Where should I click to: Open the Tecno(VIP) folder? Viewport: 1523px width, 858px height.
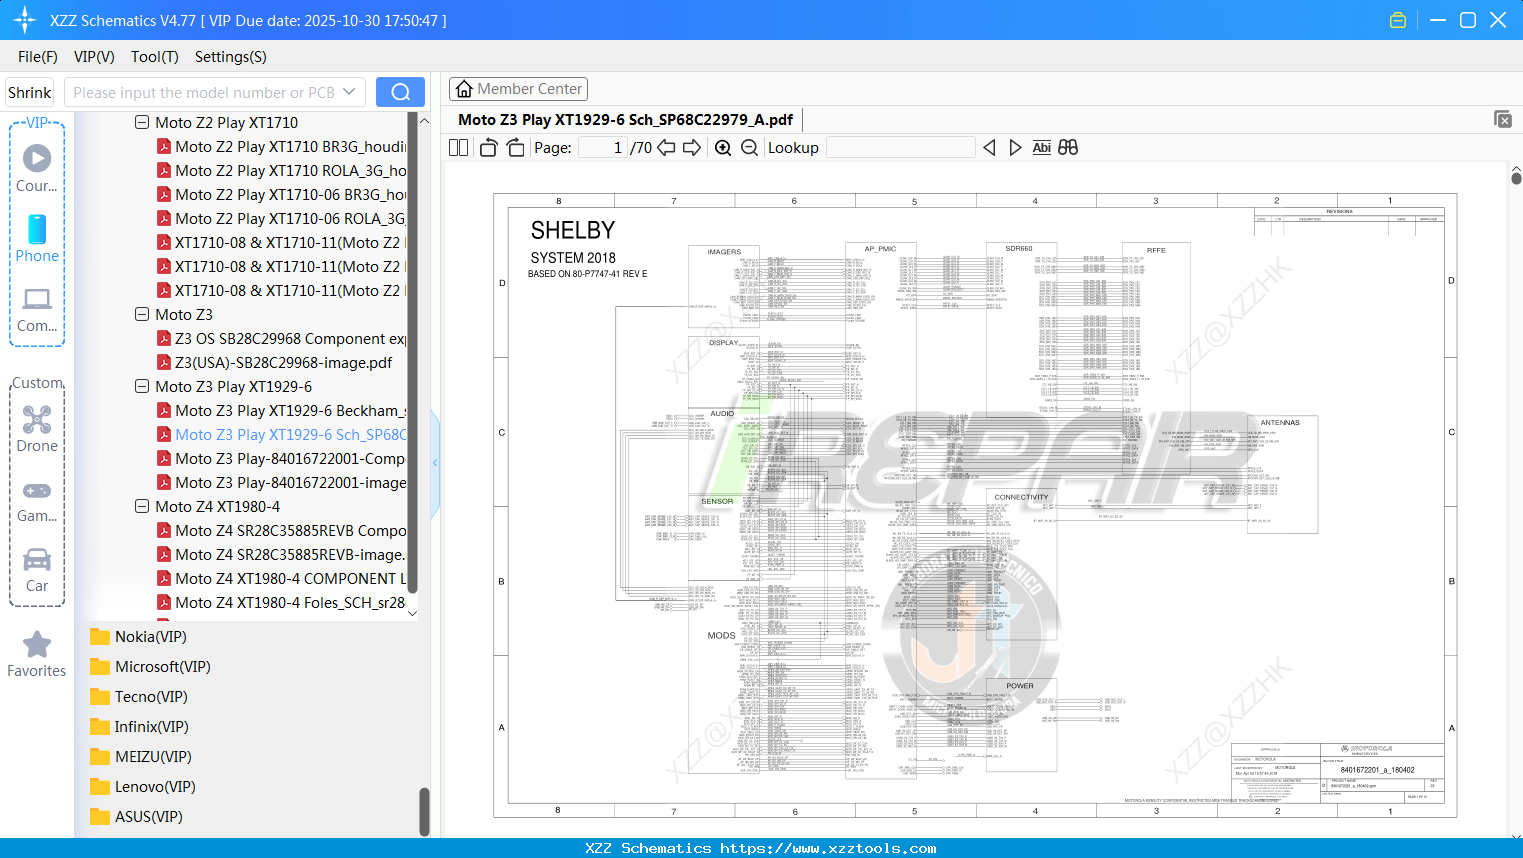(x=139, y=697)
